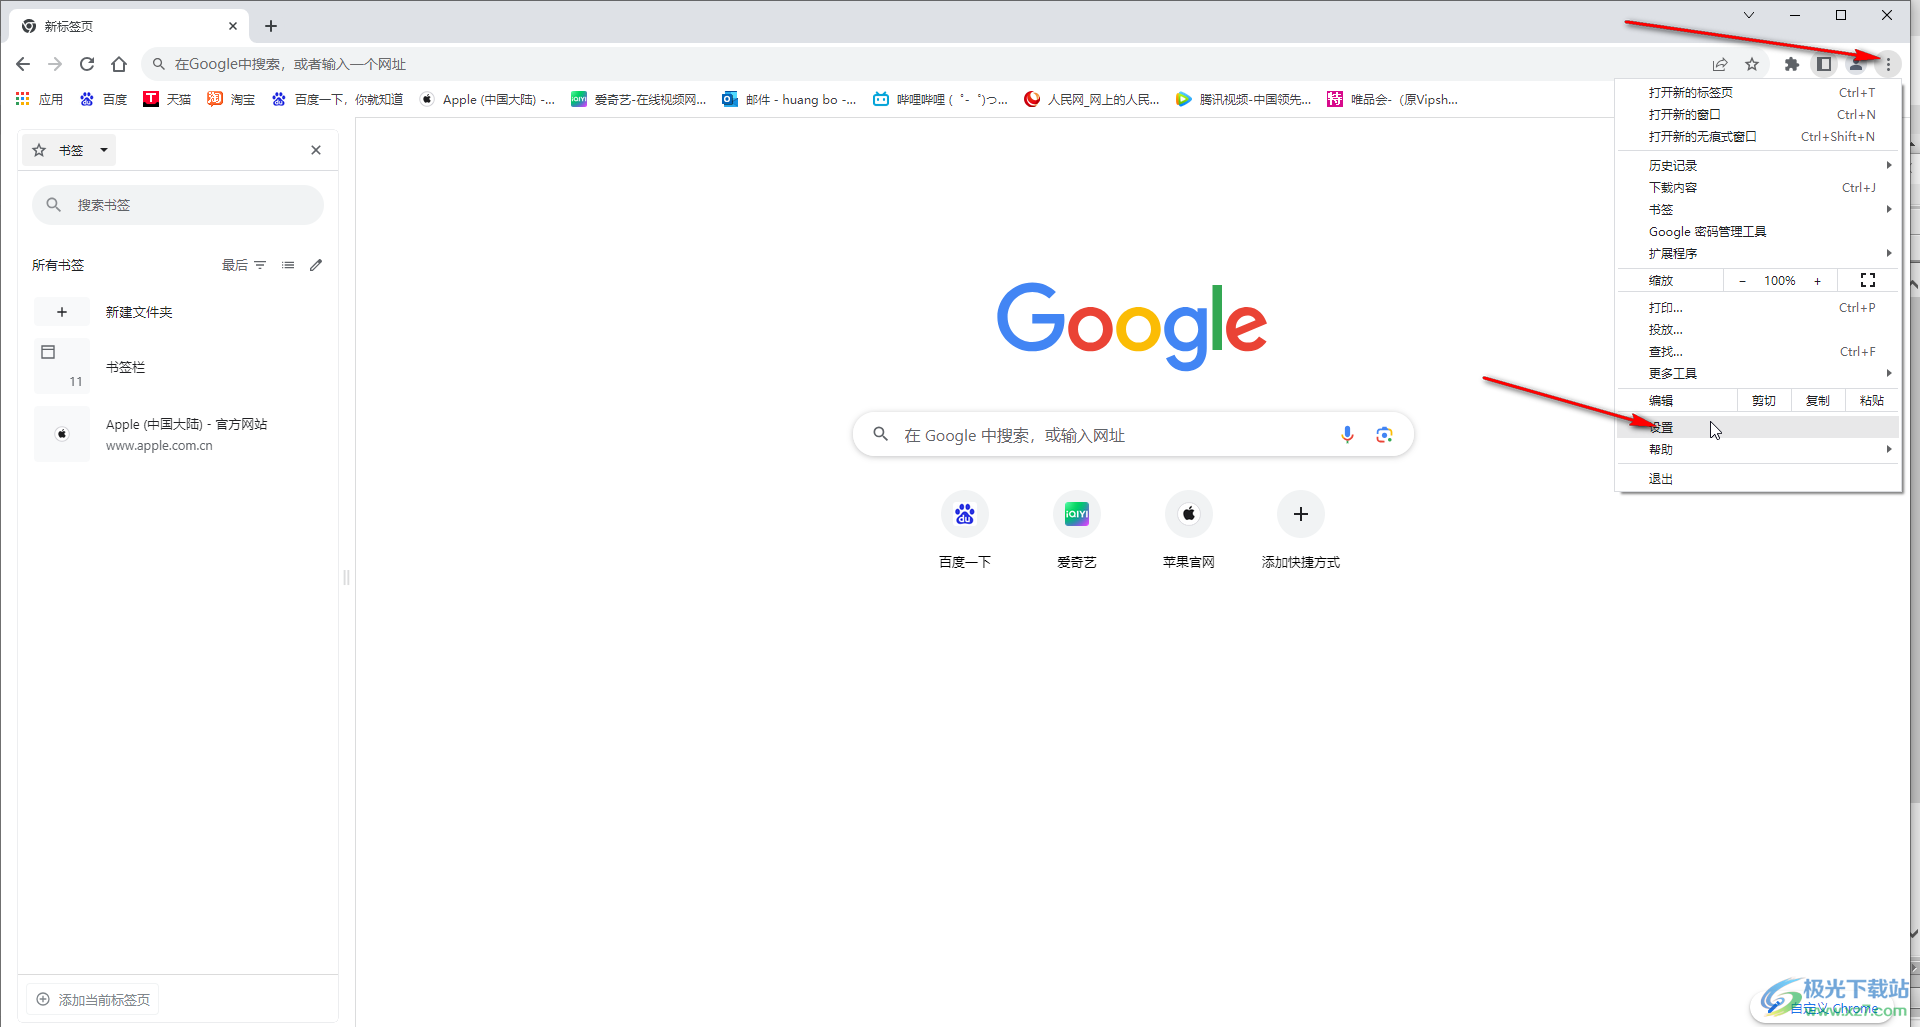The image size is (1920, 1027).
Task: Open the 应用 apps shortcut
Action: 39,99
